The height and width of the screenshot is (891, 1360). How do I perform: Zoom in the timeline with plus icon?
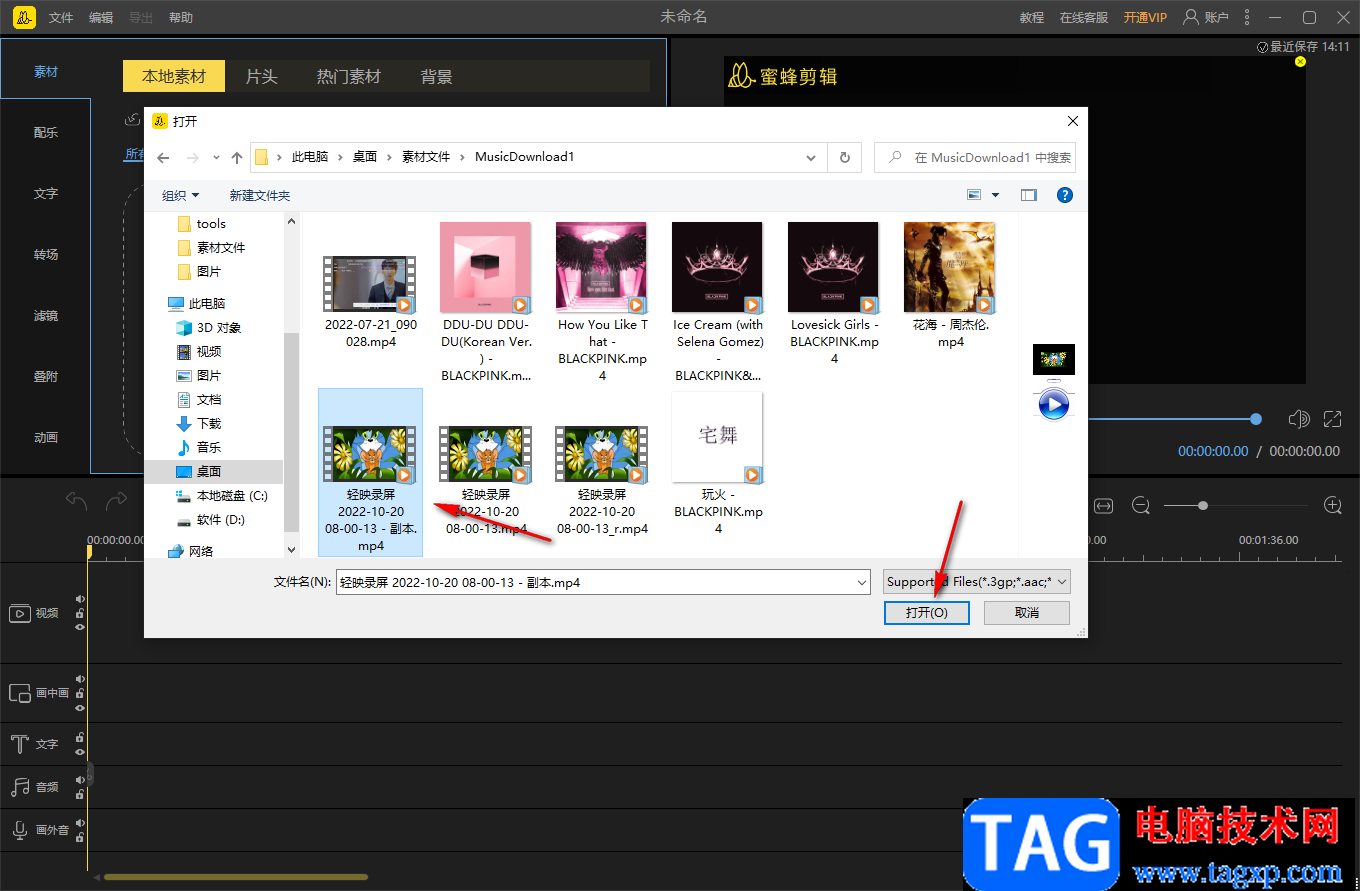pyautogui.click(x=1332, y=506)
